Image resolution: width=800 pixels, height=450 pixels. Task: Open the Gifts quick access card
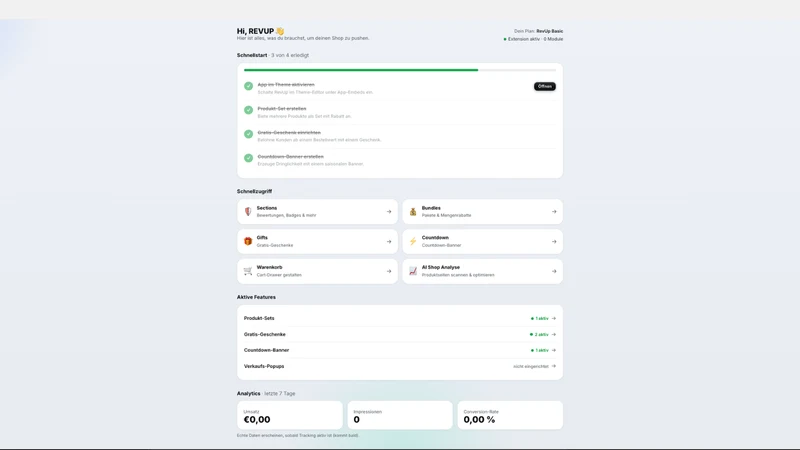click(x=317, y=241)
